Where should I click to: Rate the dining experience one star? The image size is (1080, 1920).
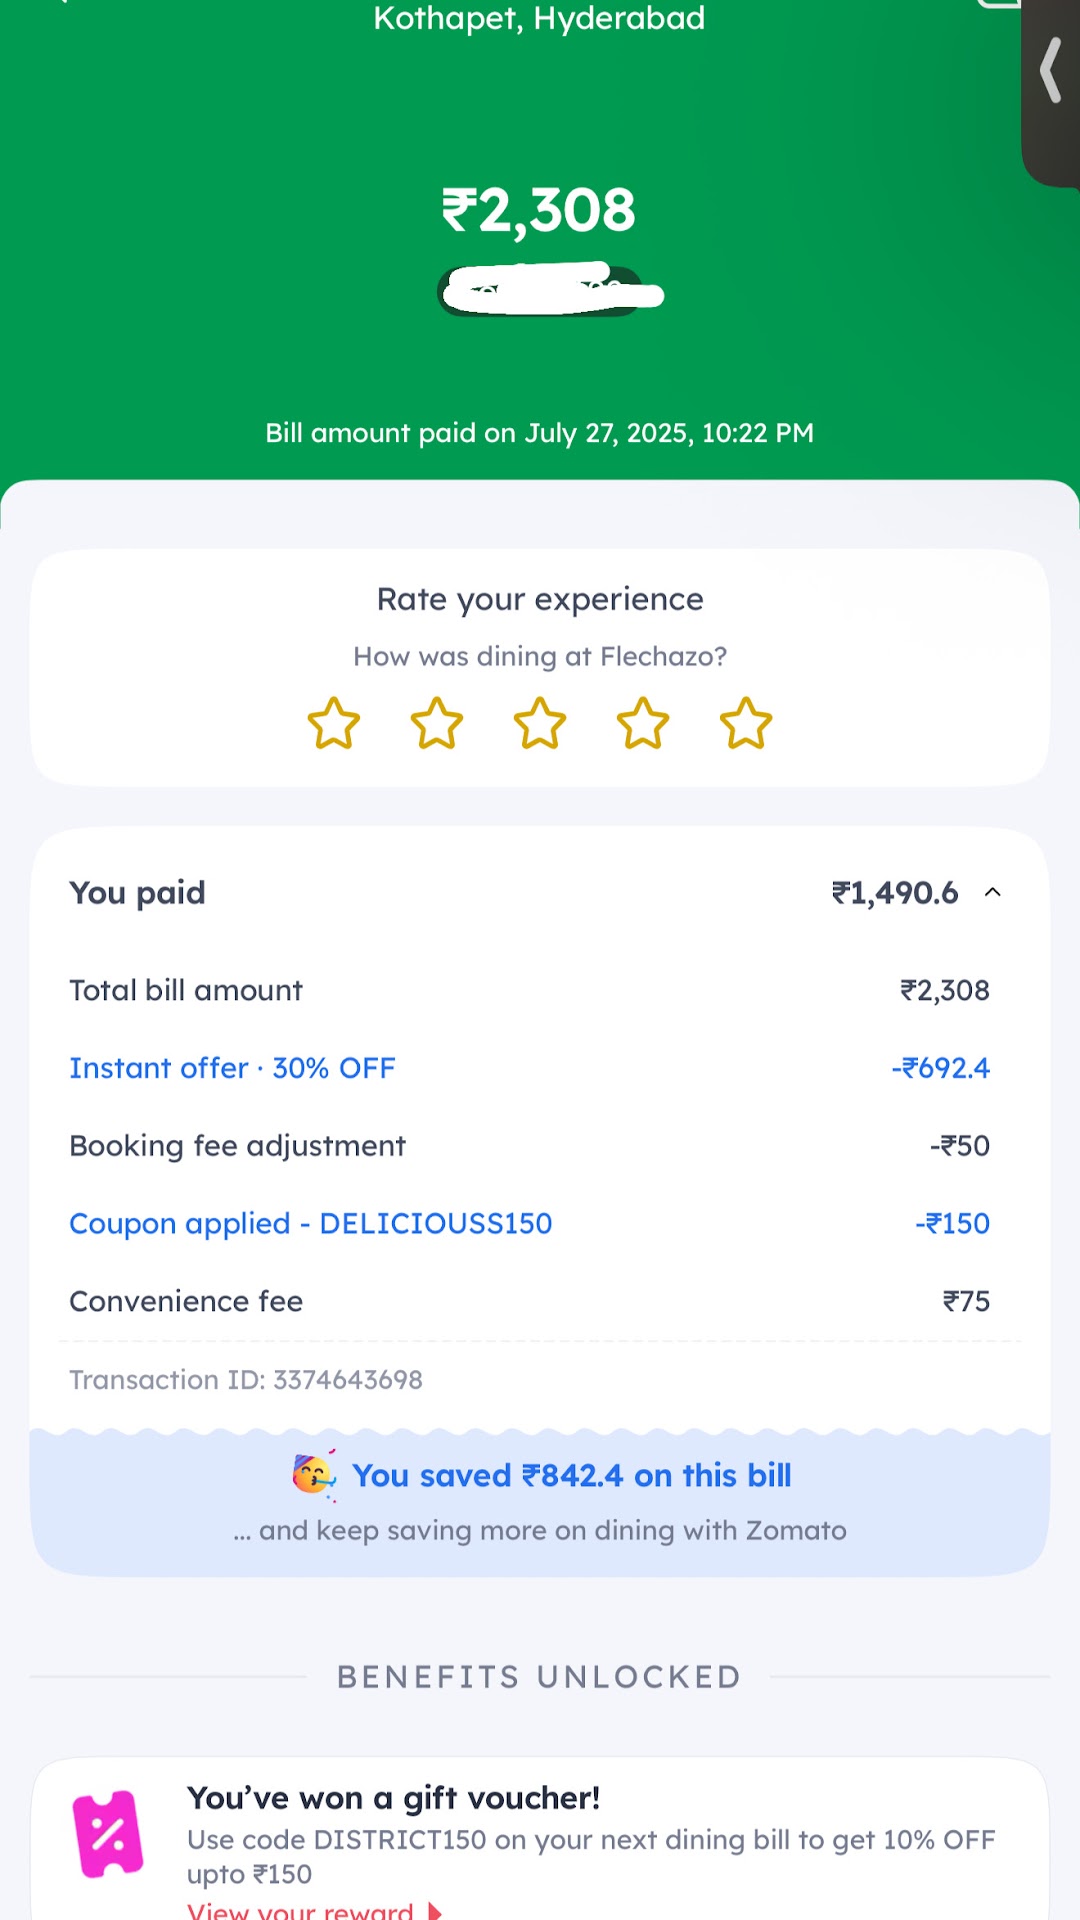click(x=333, y=723)
